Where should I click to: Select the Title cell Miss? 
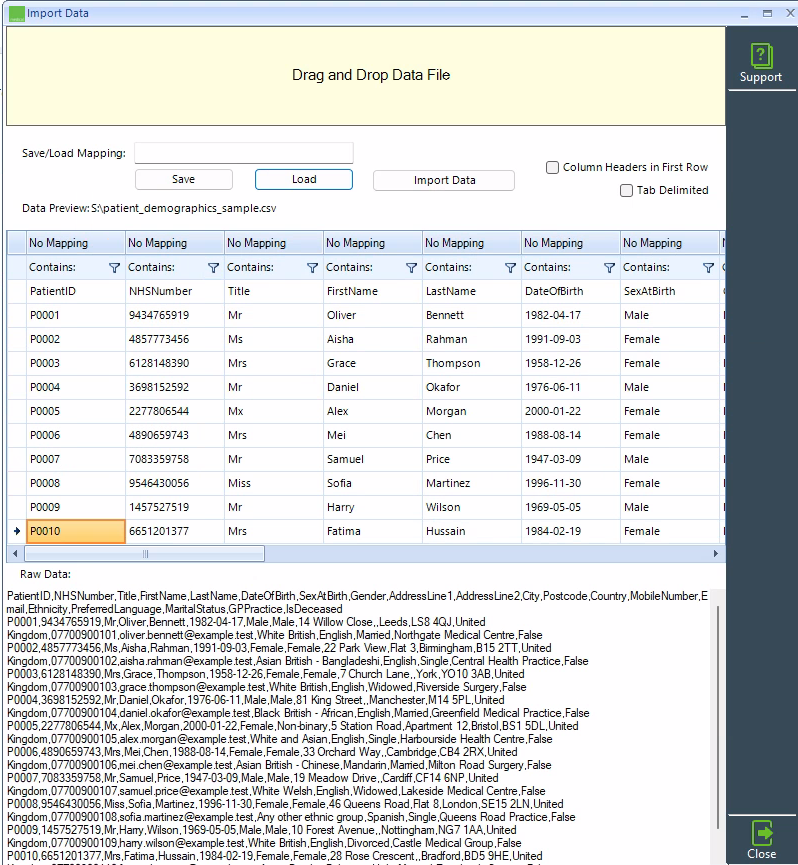tap(274, 483)
